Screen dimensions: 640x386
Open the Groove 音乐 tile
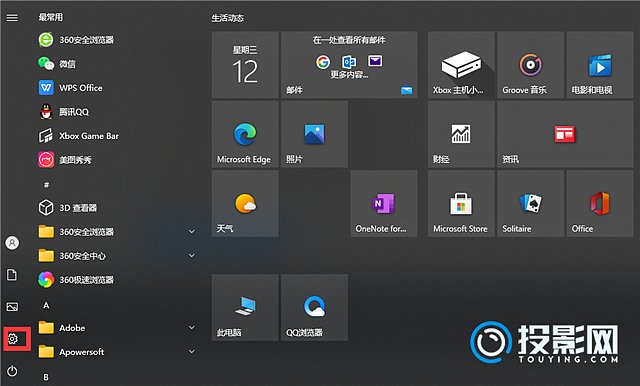[531, 65]
